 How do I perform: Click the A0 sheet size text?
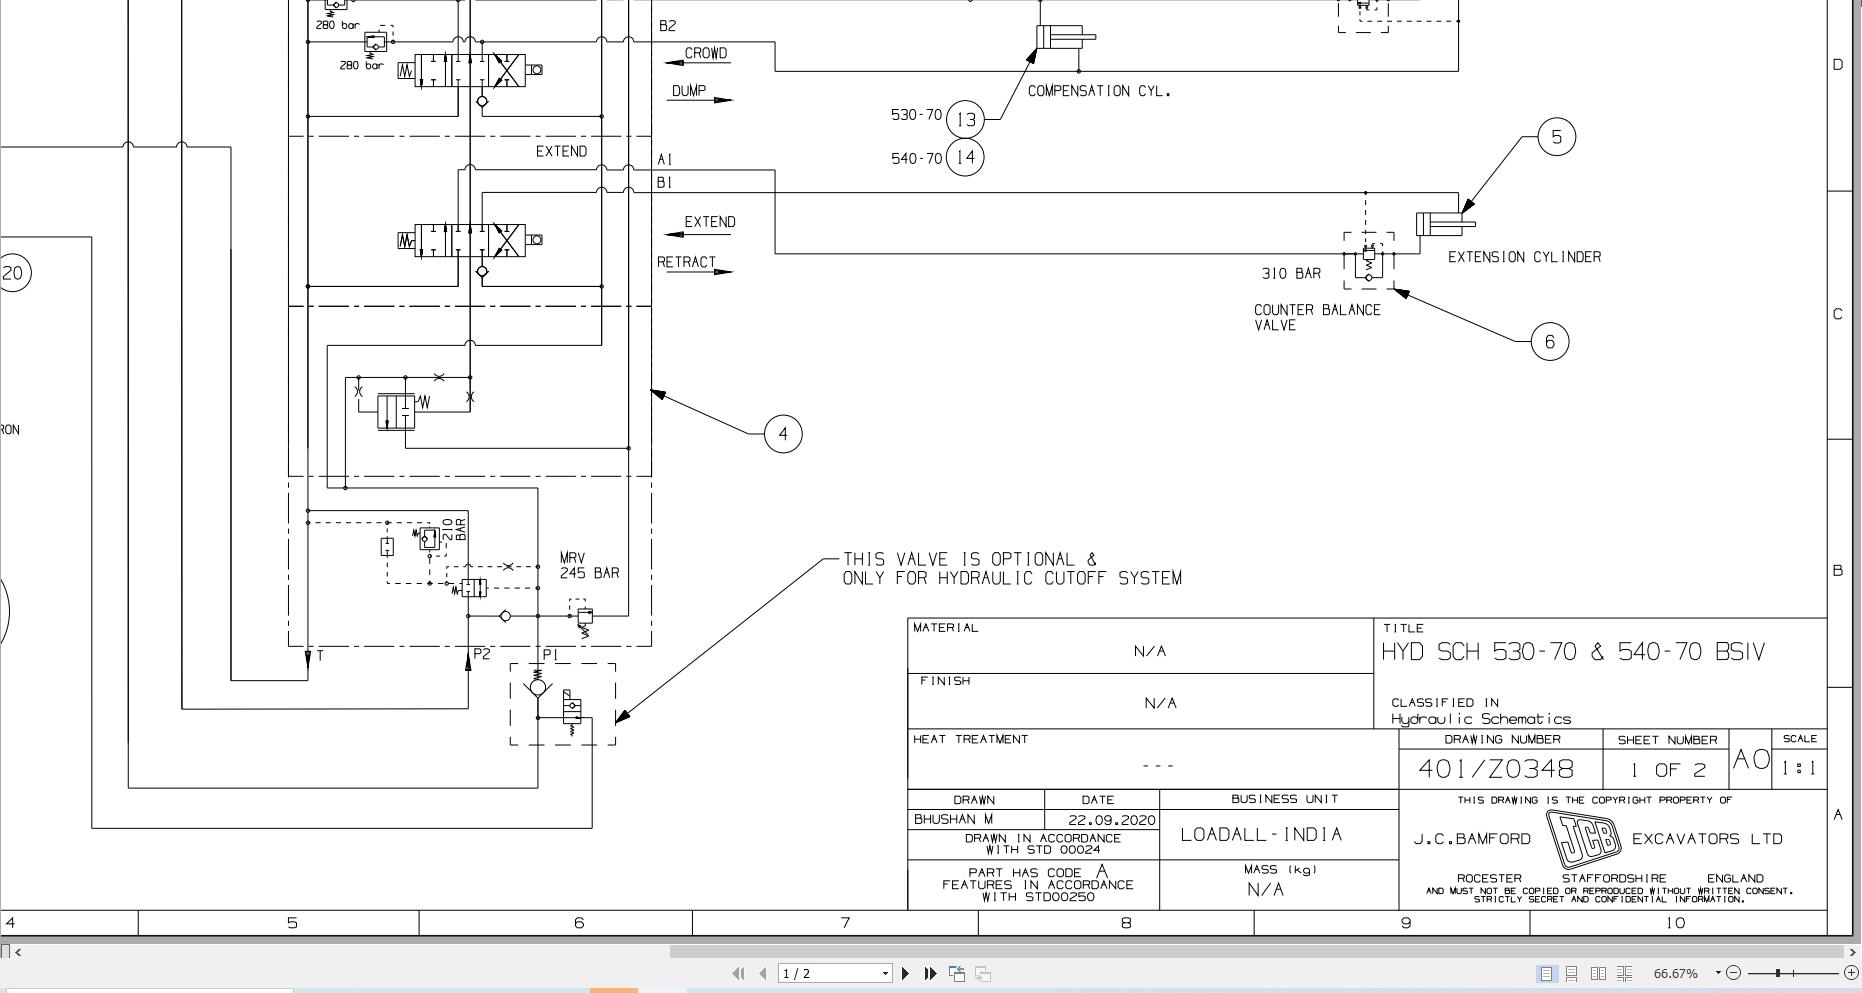[x=1750, y=760]
